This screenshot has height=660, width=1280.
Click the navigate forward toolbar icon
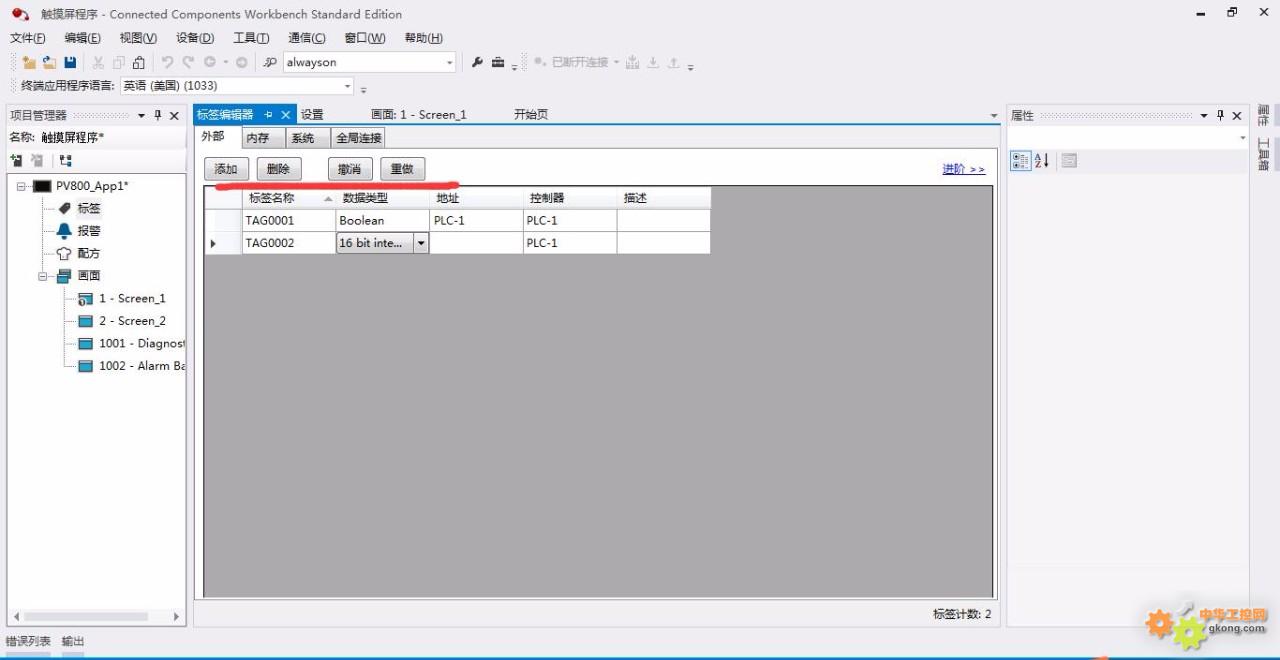point(241,62)
